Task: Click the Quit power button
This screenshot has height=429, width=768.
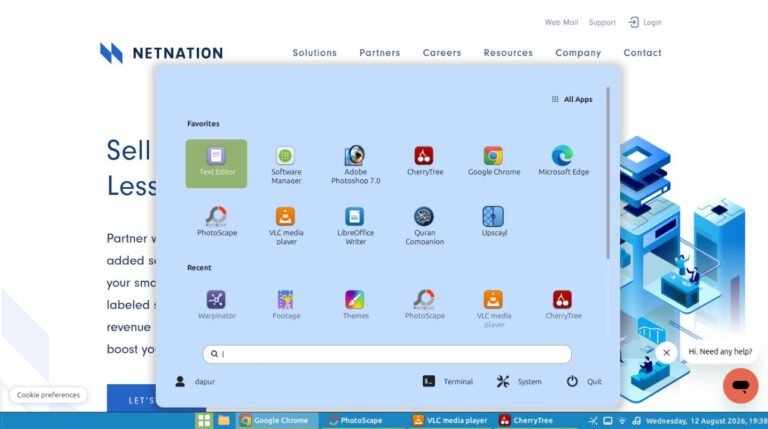Action: click(584, 381)
